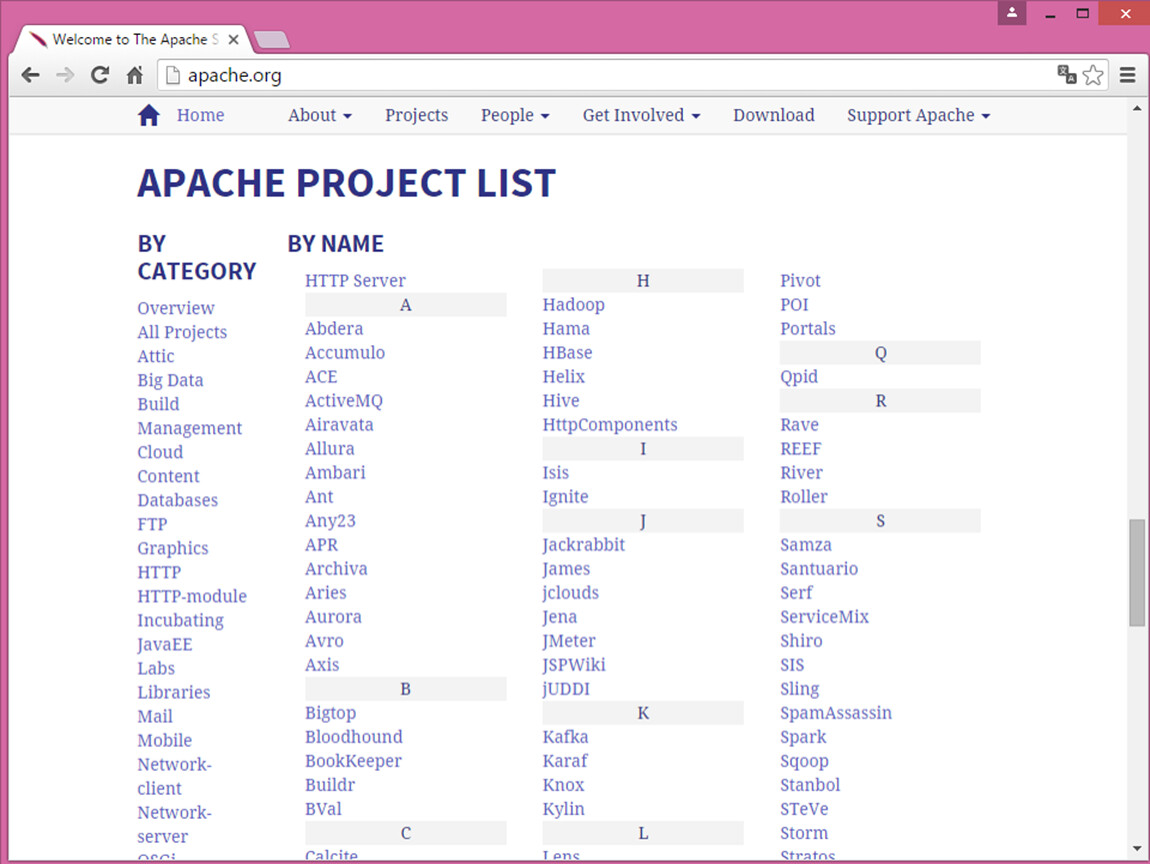Click the translate page icon
This screenshot has width=1150, height=864.
(x=1067, y=75)
